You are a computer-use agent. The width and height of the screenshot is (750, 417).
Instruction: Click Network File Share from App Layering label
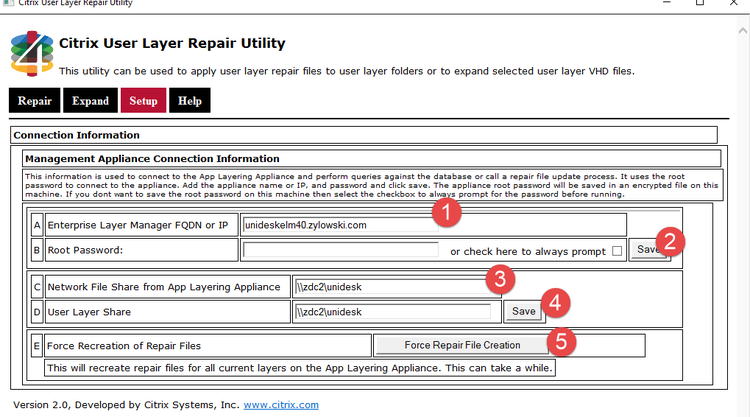pos(164,287)
